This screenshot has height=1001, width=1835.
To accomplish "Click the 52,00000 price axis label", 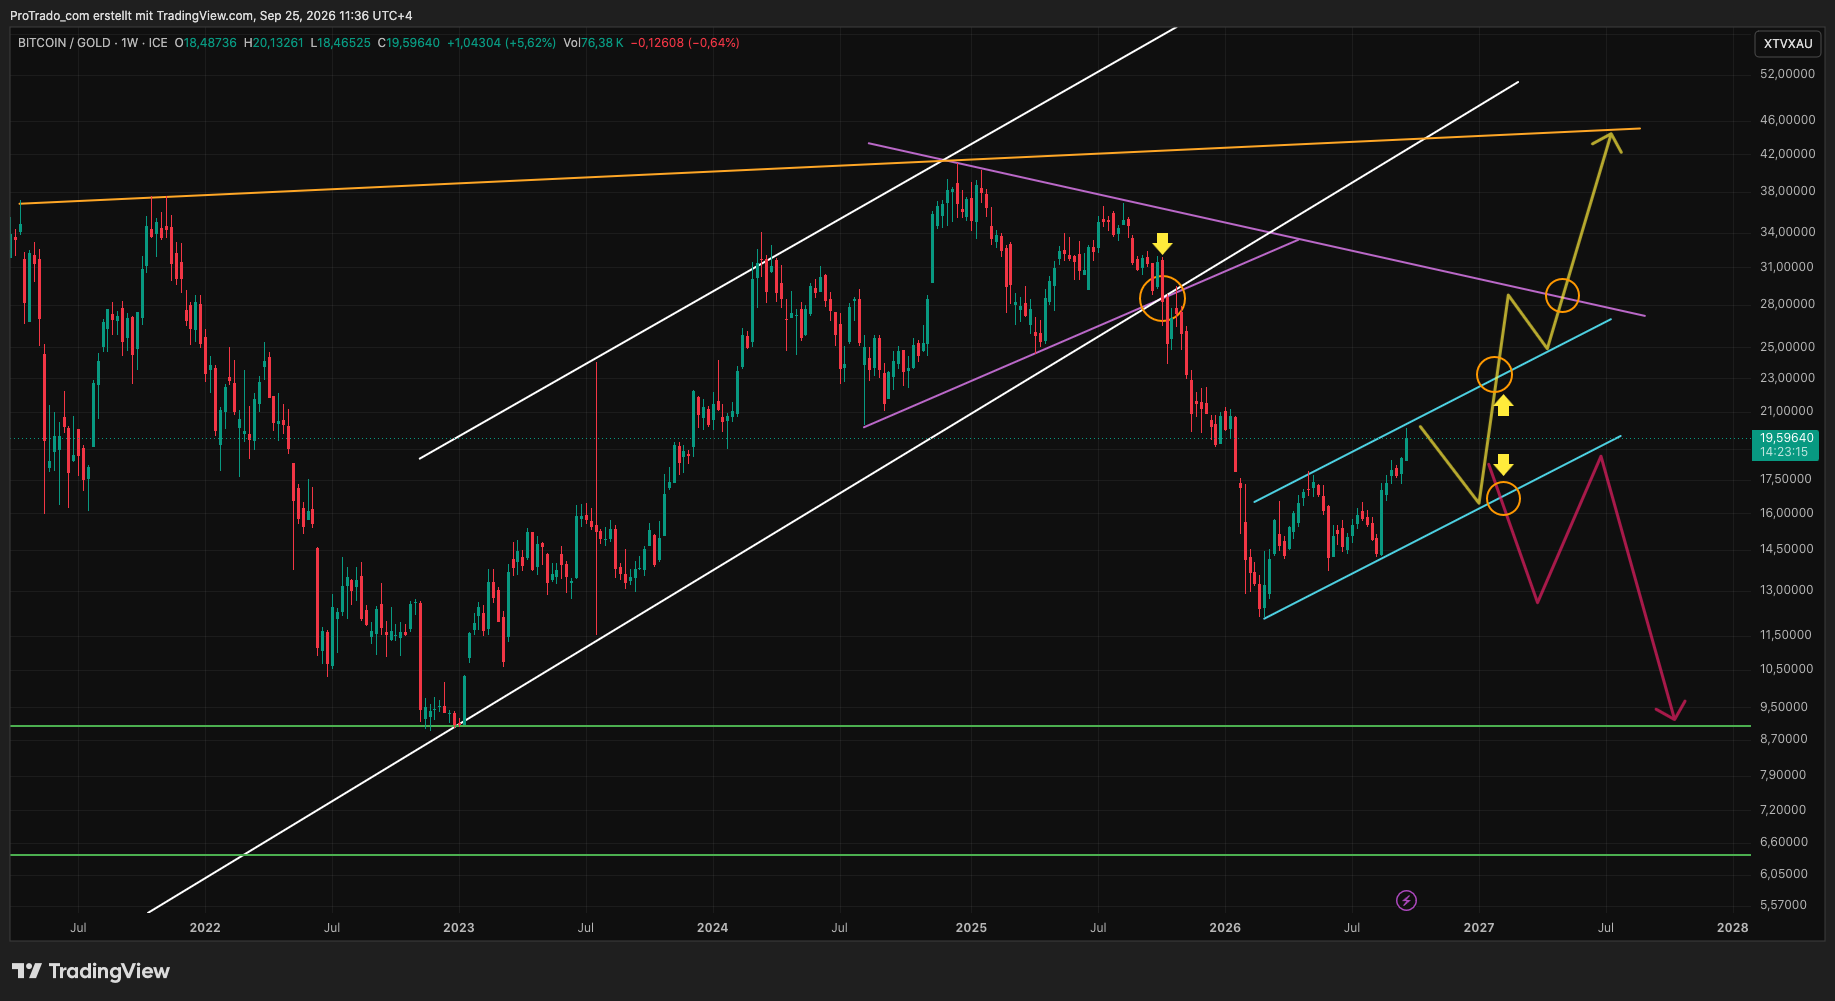I will tap(1787, 74).
